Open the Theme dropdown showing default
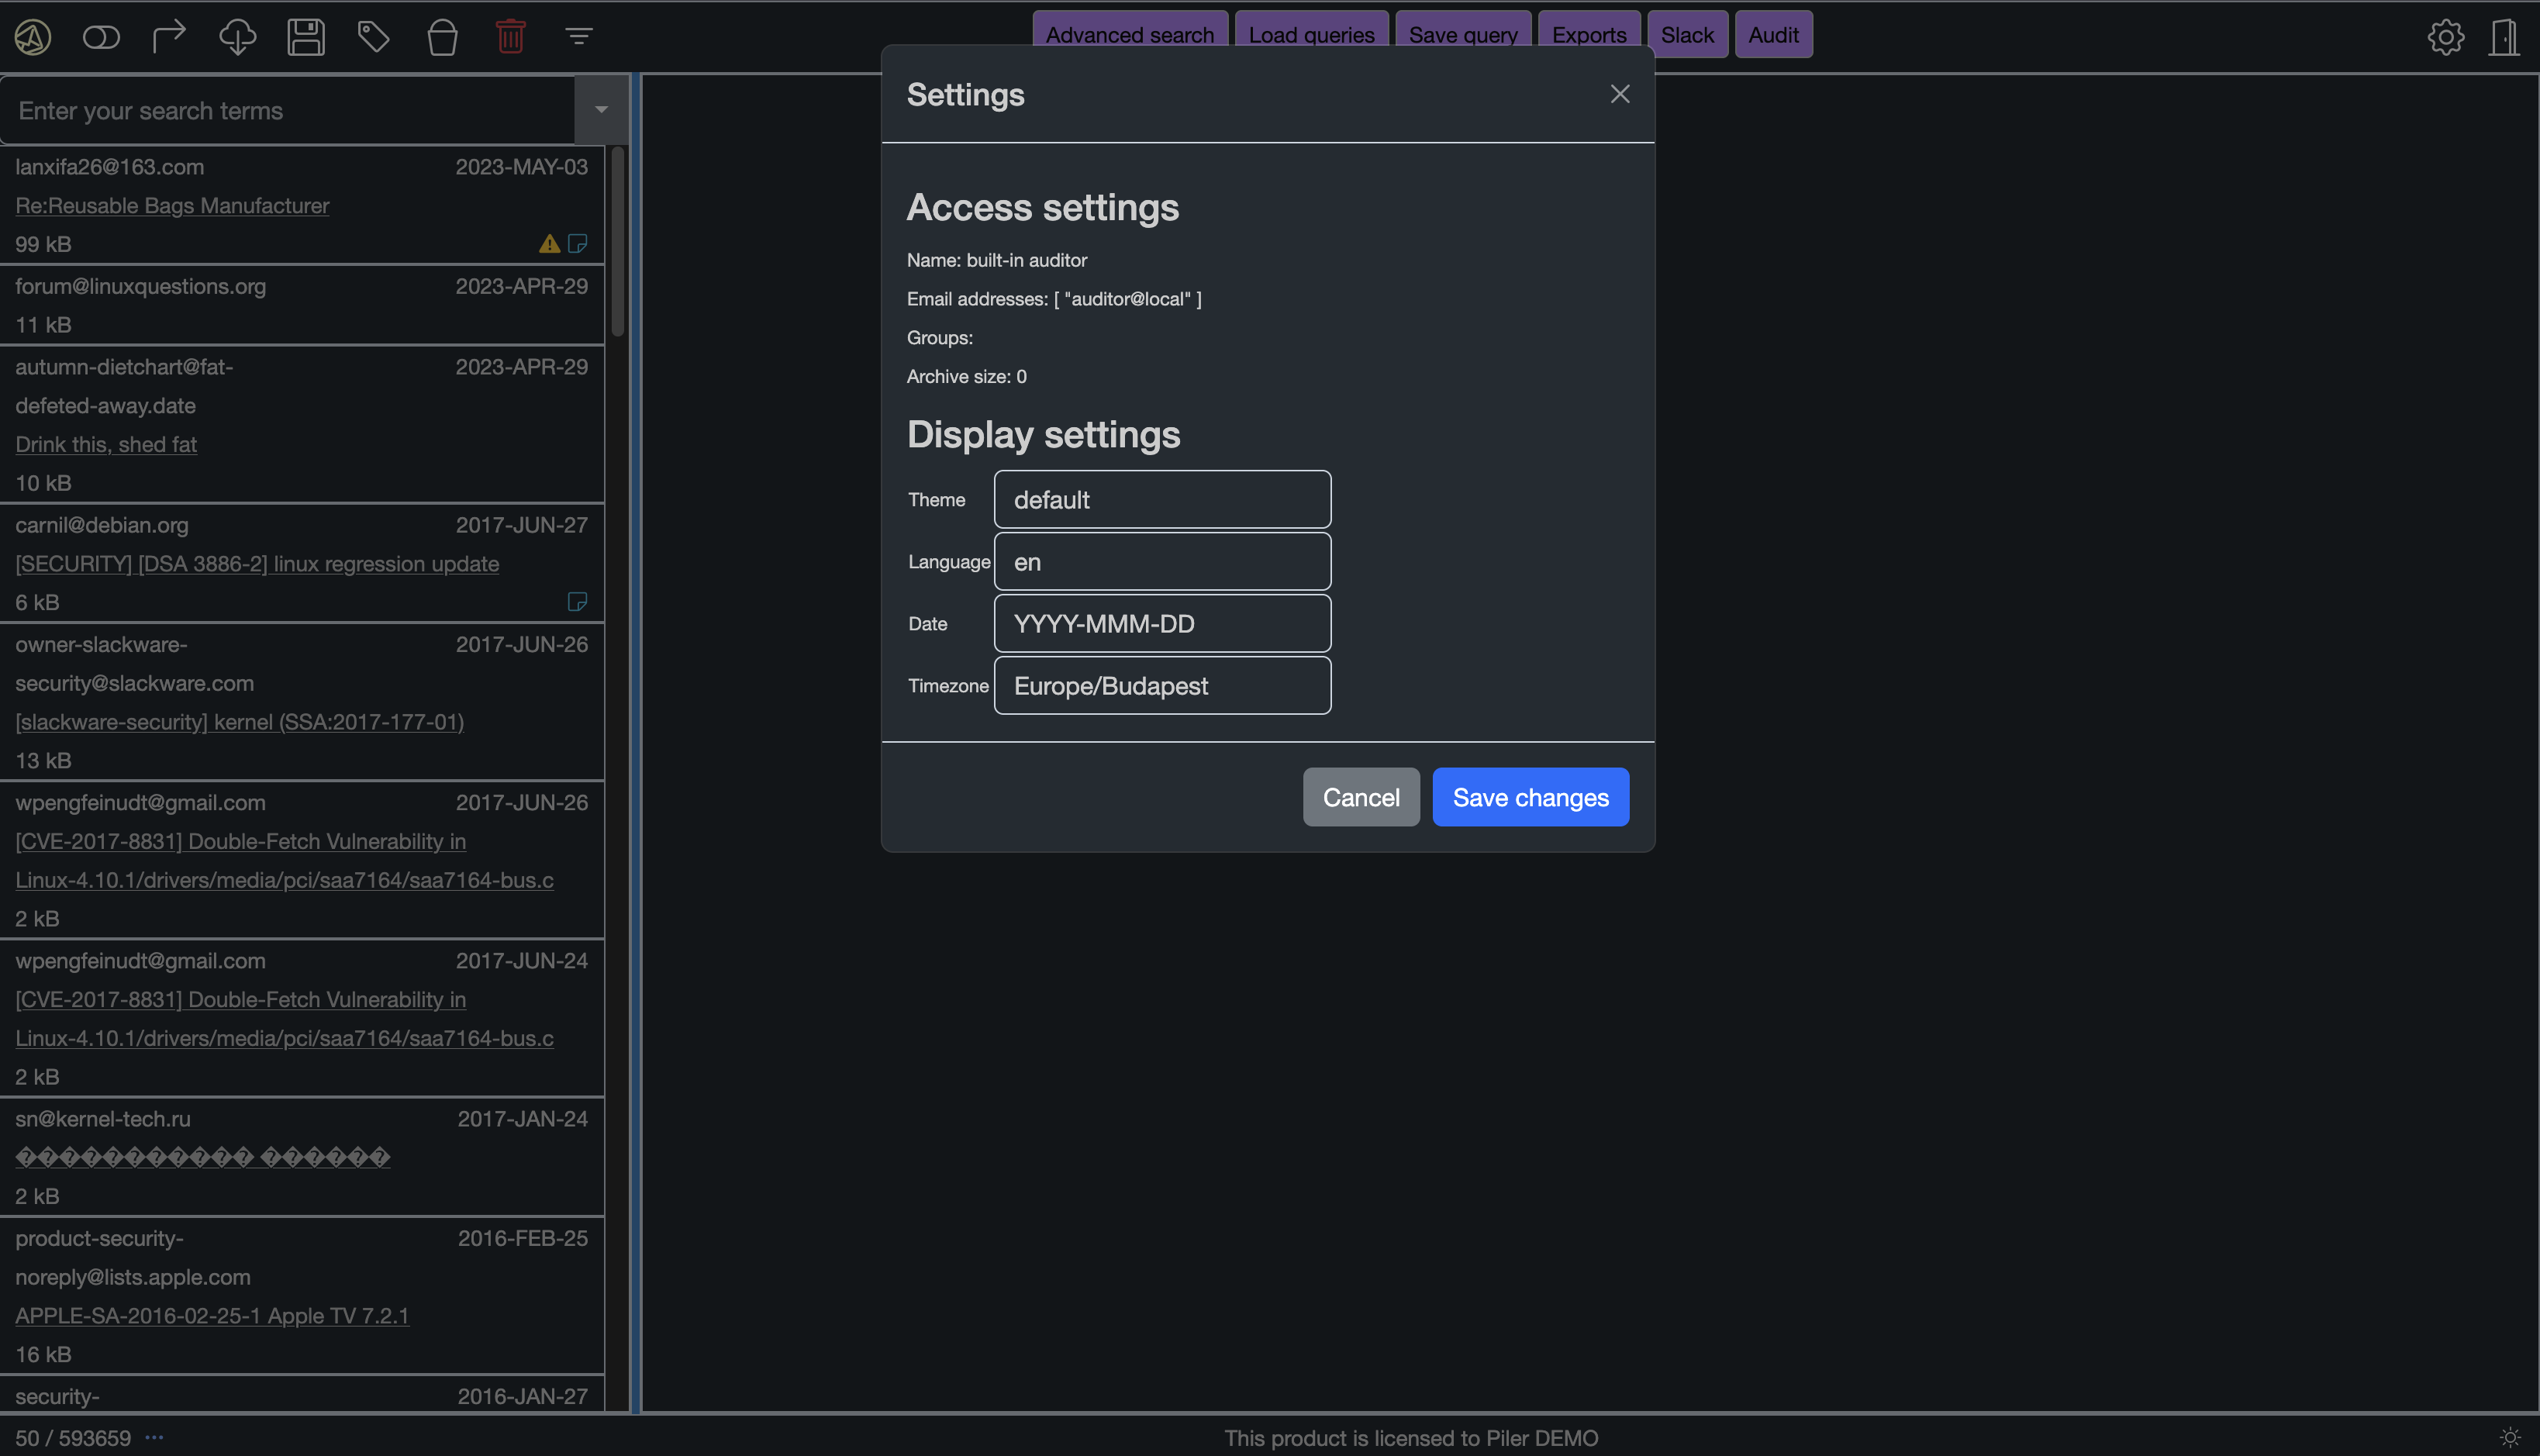Viewport: 2540px width, 1456px height. coord(1162,499)
